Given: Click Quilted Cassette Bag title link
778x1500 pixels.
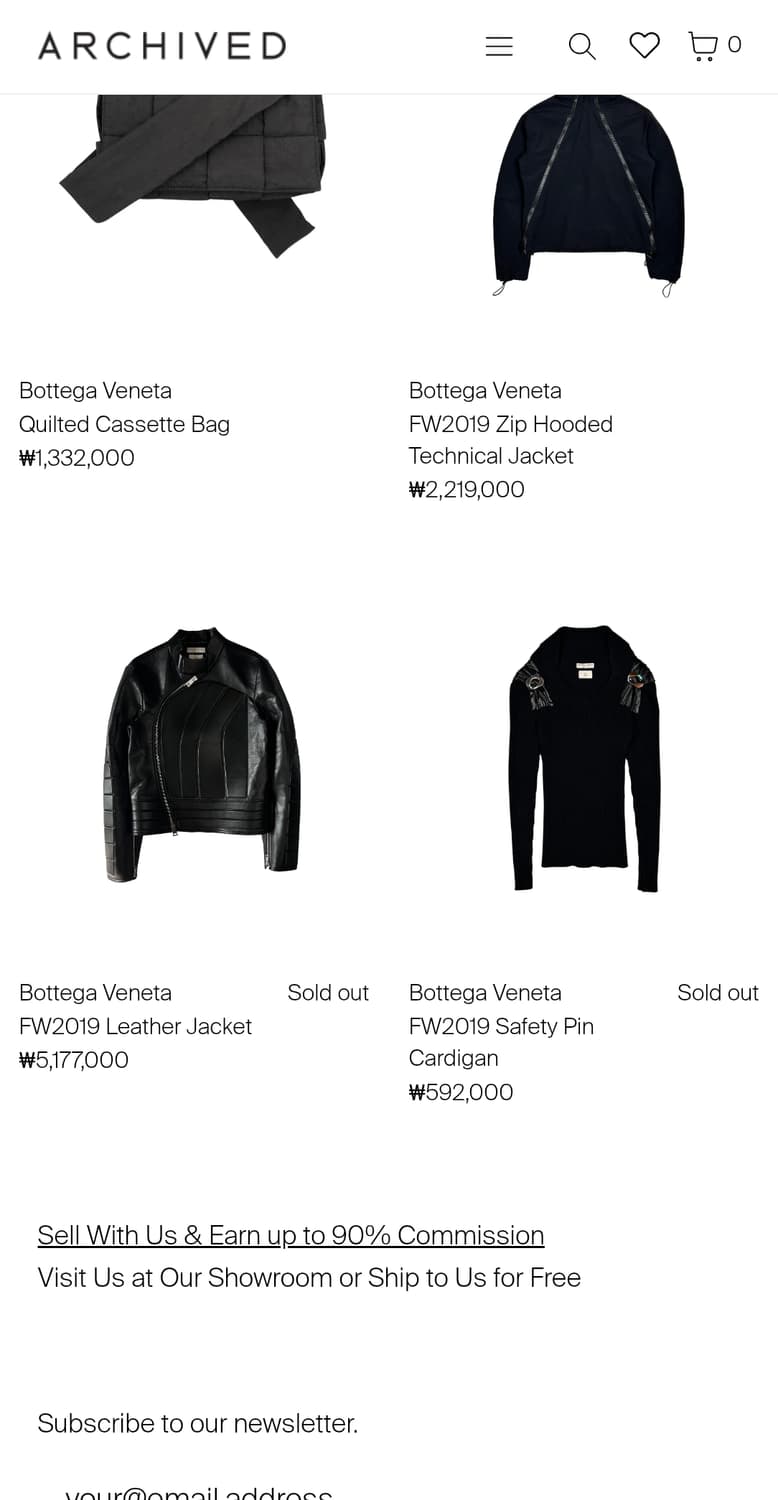Looking at the screenshot, I should pyautogui.click(x=124, y=424).
